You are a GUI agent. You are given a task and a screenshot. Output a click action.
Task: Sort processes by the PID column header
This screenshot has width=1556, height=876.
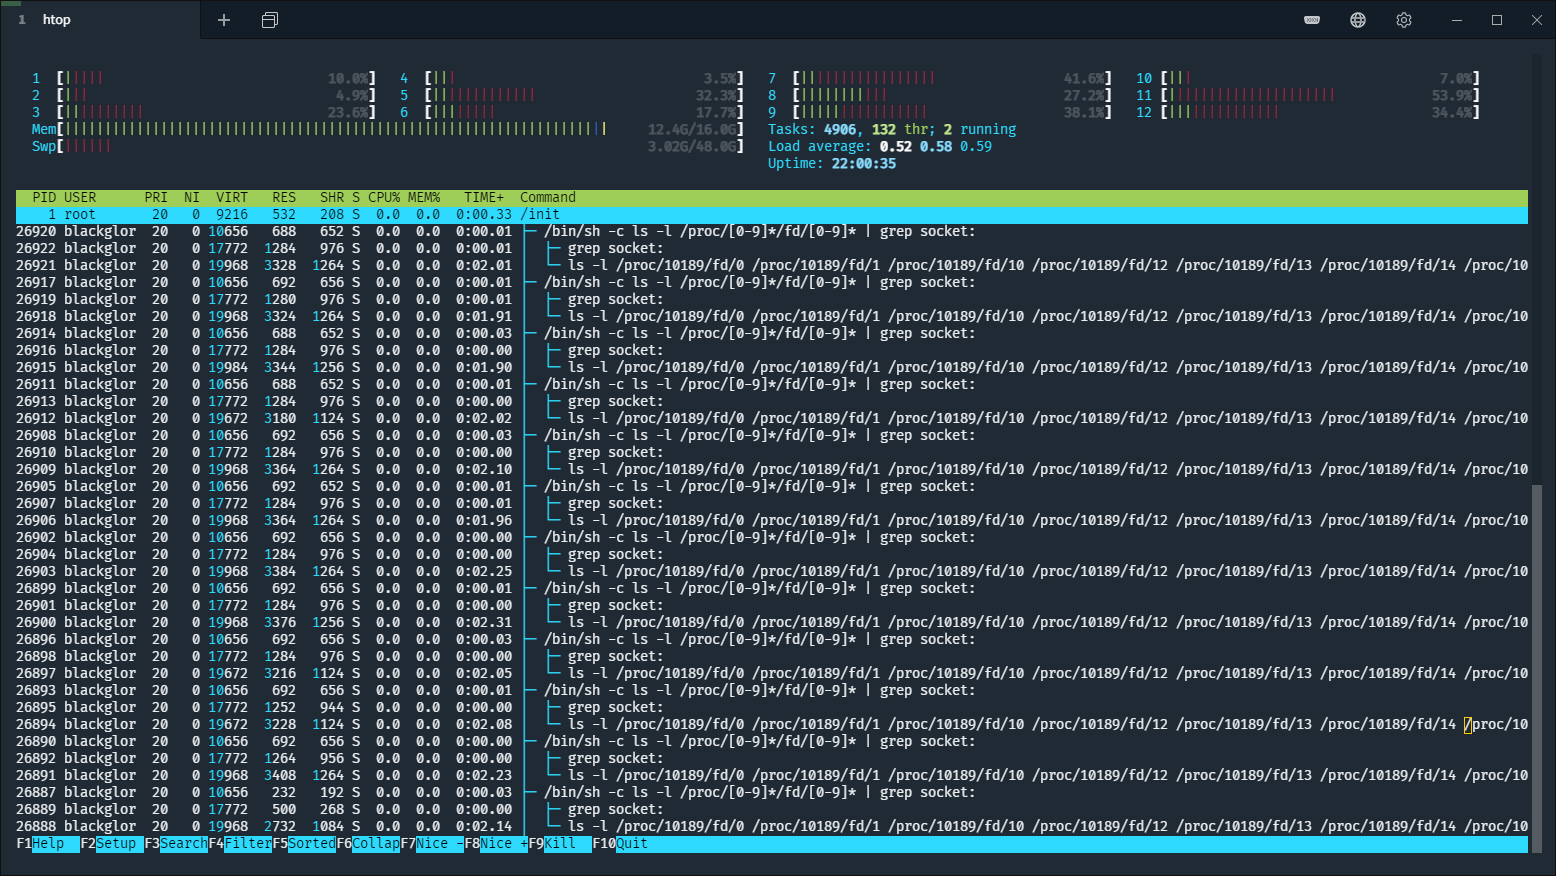coord(44,198)
